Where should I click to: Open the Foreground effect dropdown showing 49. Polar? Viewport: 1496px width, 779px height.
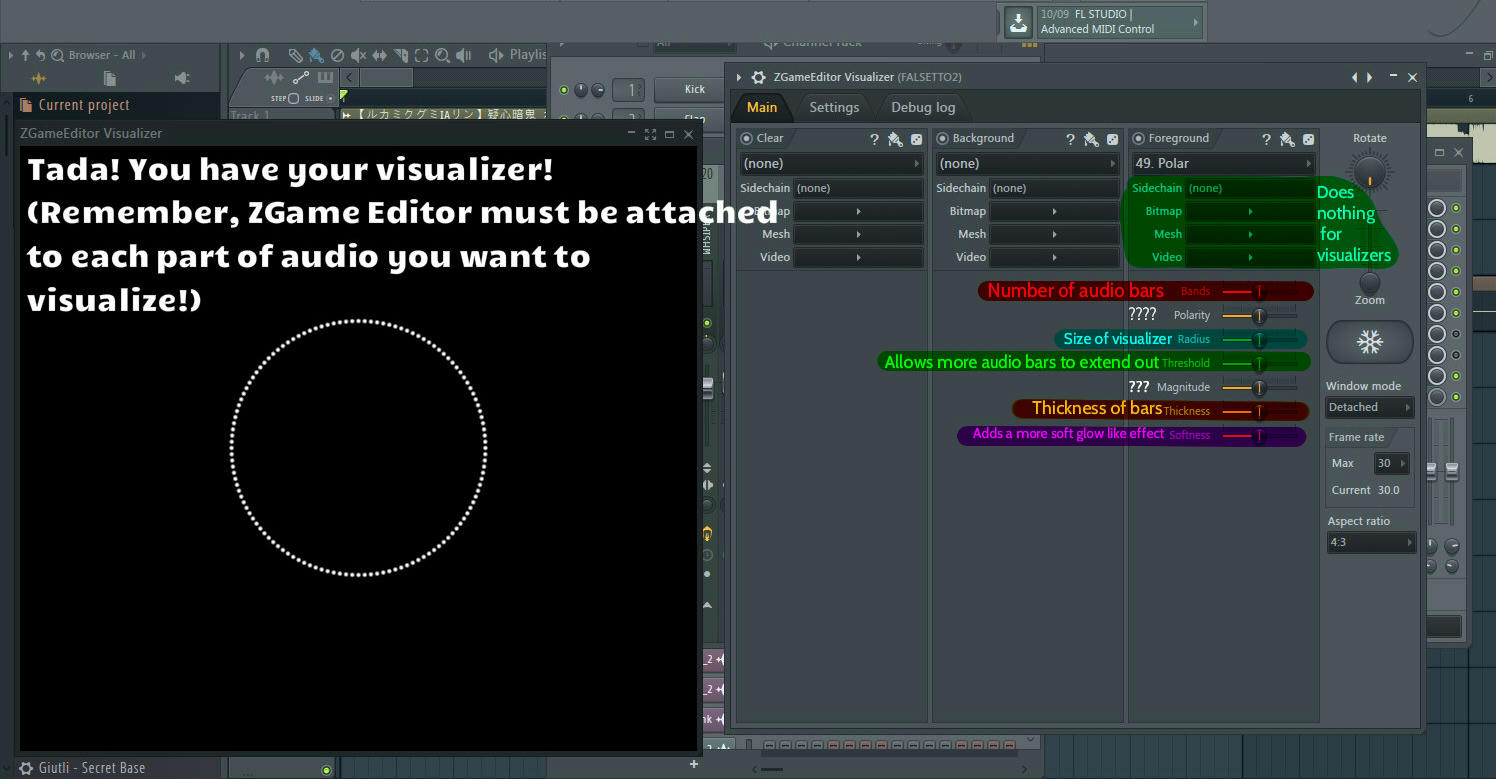1221,162
